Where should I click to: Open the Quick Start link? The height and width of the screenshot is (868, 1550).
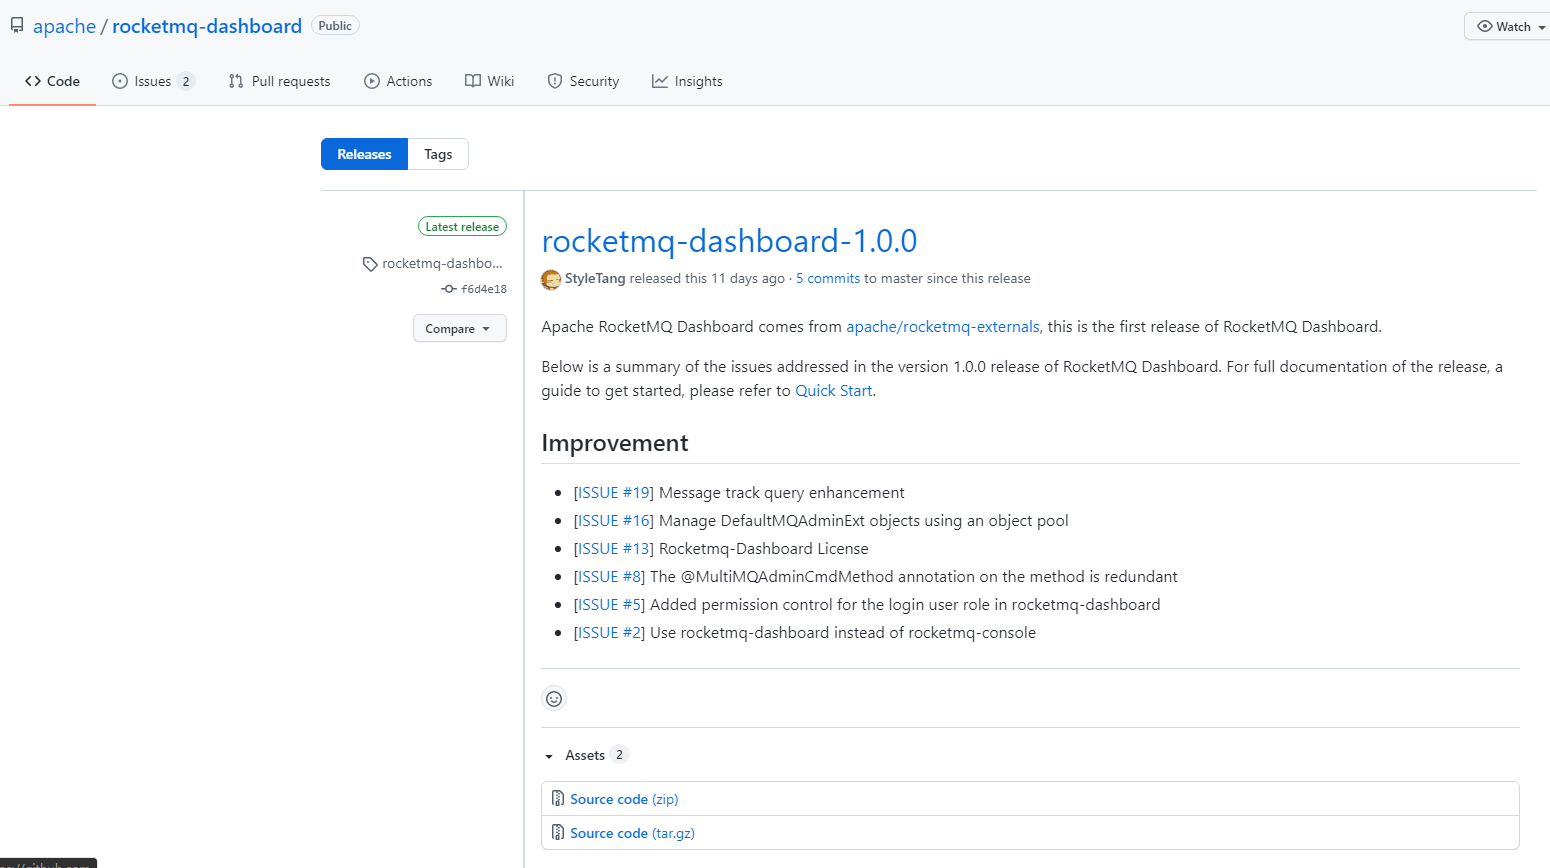[x=833, y=391]
